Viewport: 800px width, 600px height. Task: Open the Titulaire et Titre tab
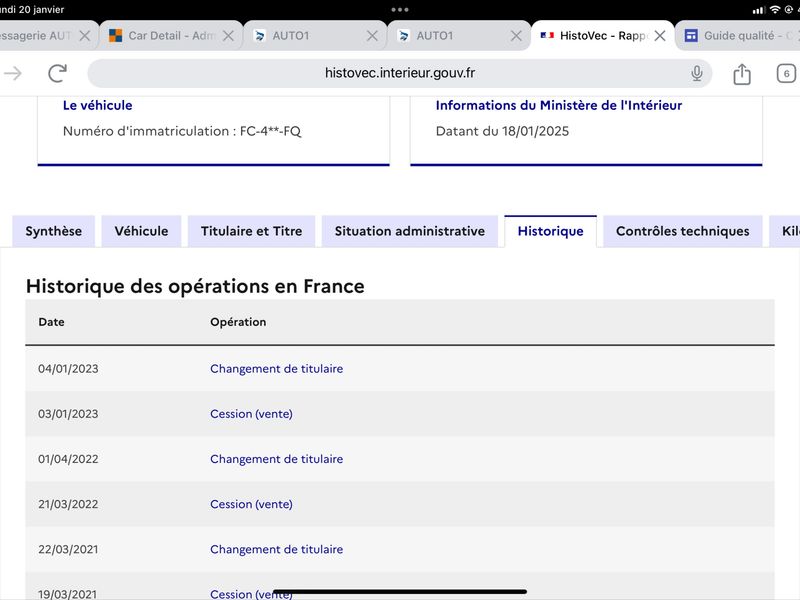pyautogui.click(x=252, y=231)
